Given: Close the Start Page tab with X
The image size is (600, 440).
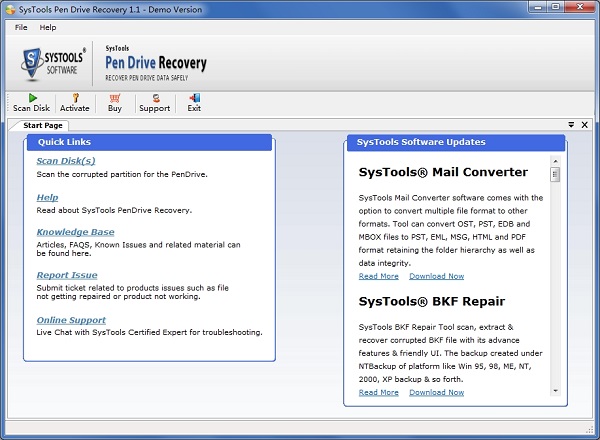Looking at the screenshot, I should [x=585, y=125].
